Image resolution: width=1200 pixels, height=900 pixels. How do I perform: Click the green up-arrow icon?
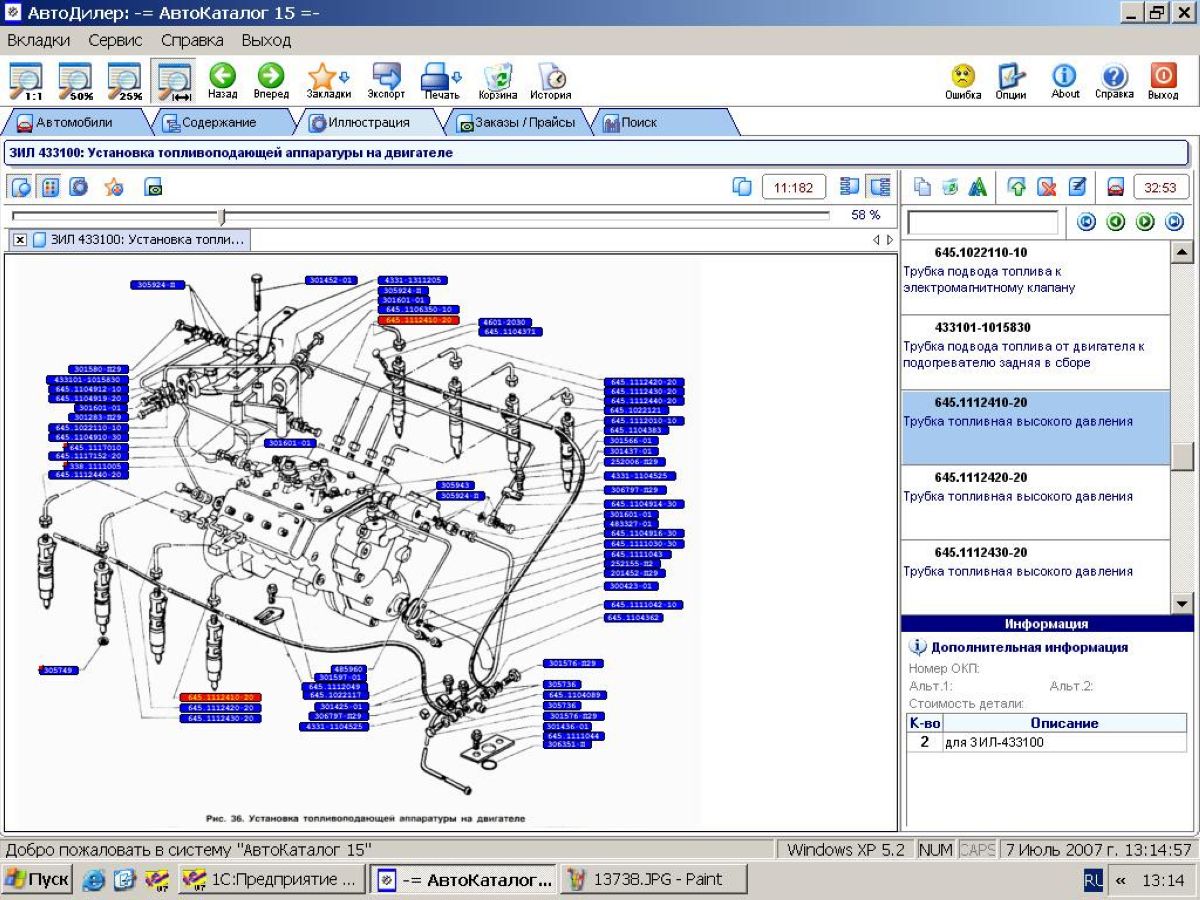1018,187
